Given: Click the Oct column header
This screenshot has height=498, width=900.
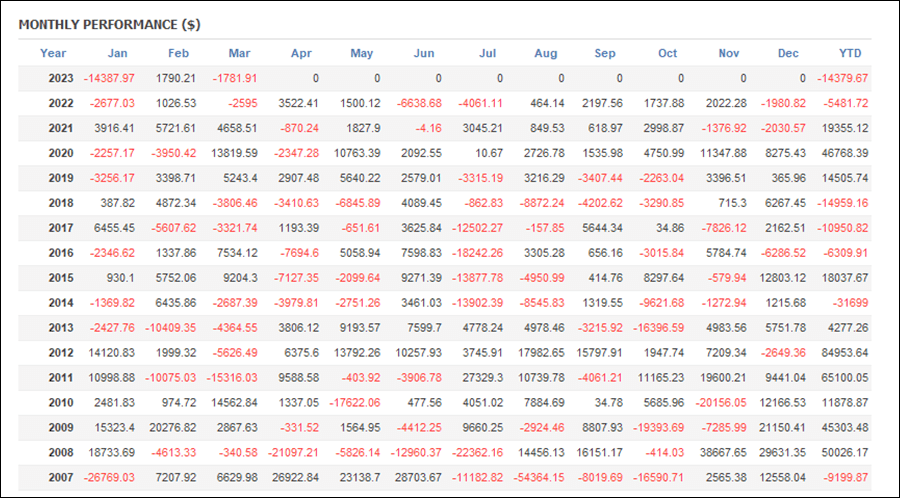Looking at the screenshot, I should tap(668, 53).
